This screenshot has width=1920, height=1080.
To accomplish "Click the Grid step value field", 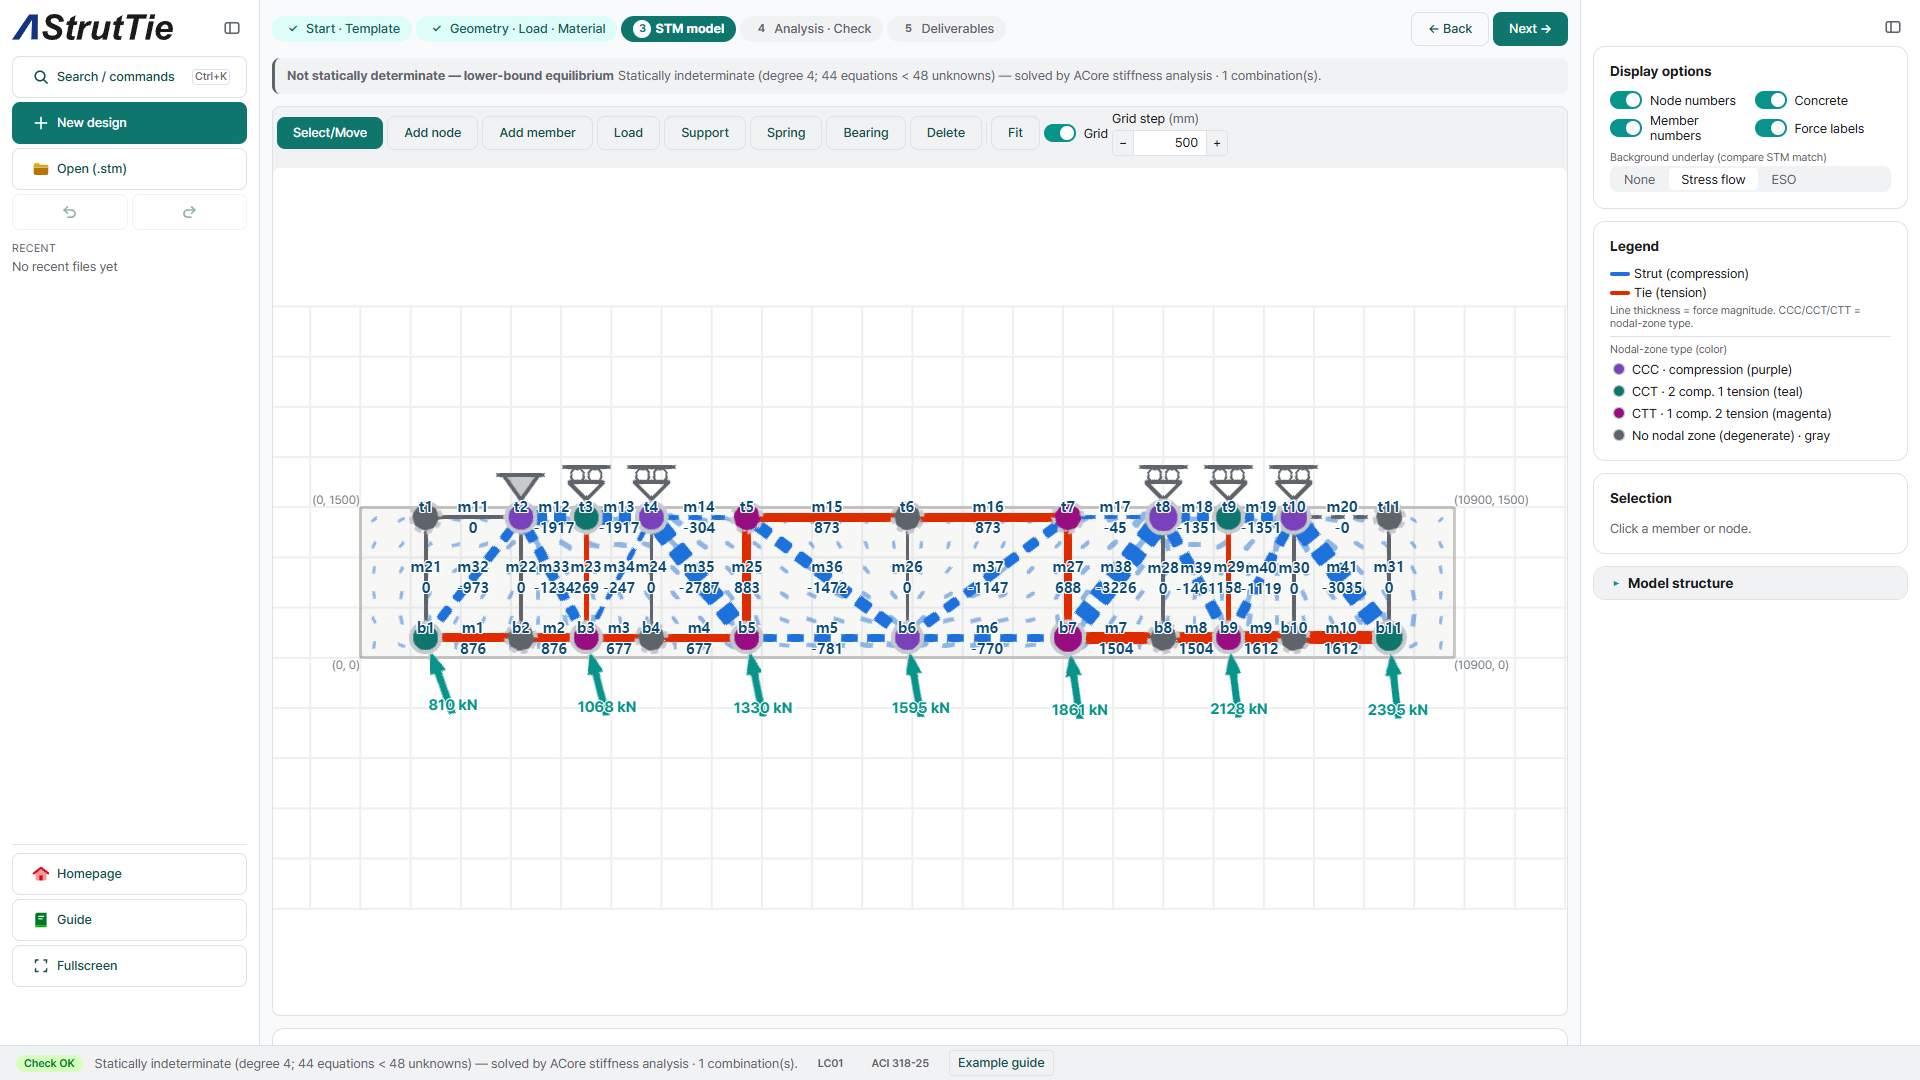I will [x=1170, y=143].
